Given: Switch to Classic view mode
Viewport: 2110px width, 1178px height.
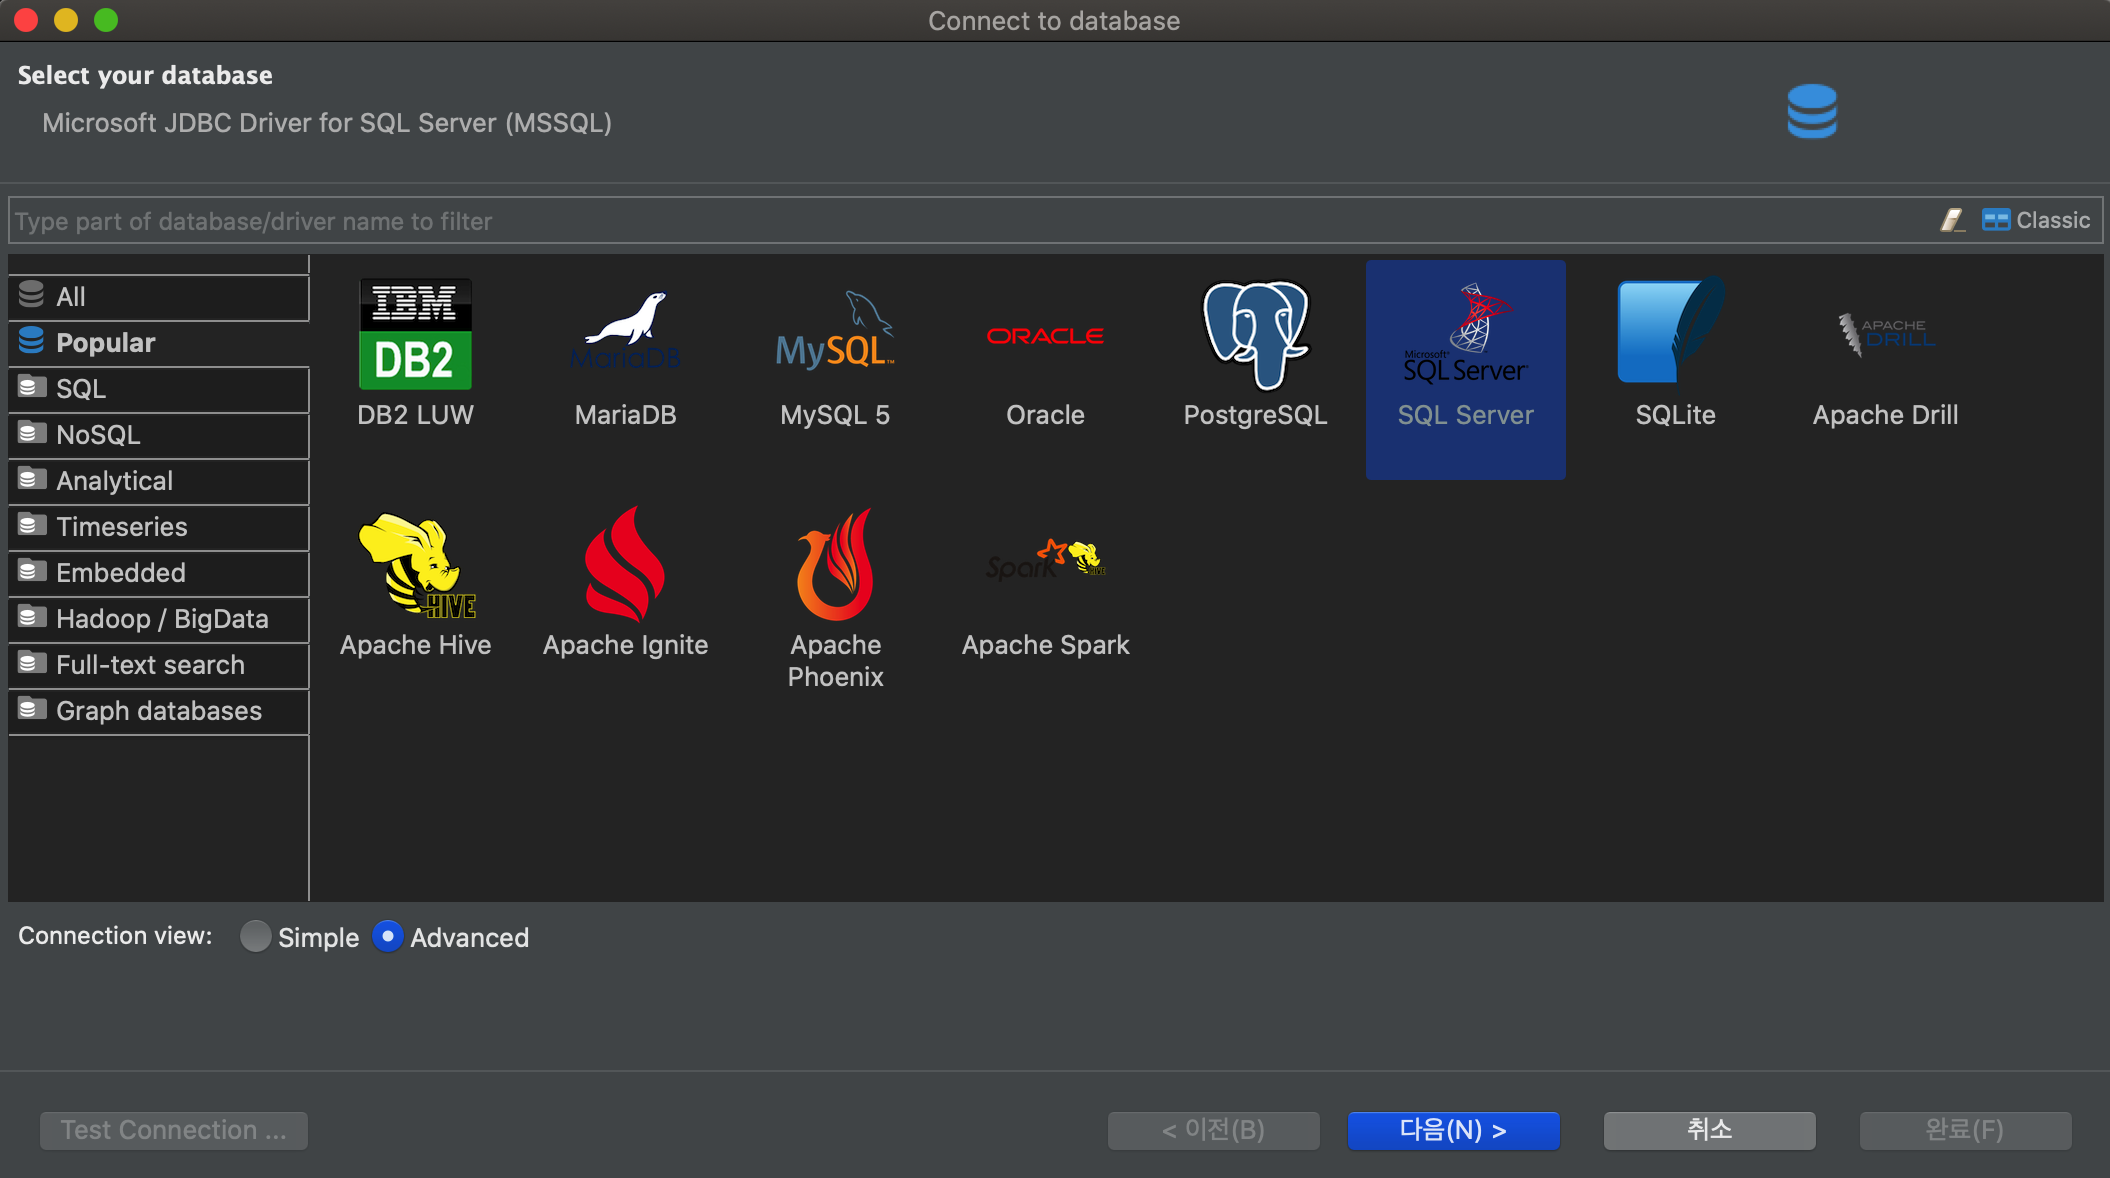Looking at the screenshot, I should 2036,220.
